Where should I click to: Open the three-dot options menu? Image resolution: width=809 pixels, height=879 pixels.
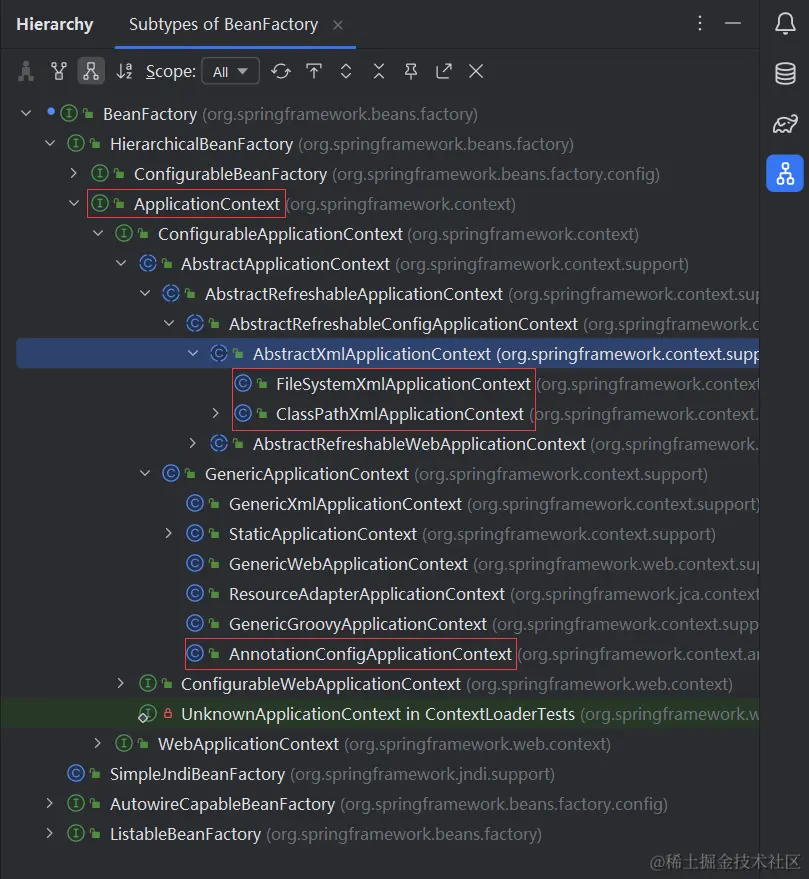[x=700, y=23]
